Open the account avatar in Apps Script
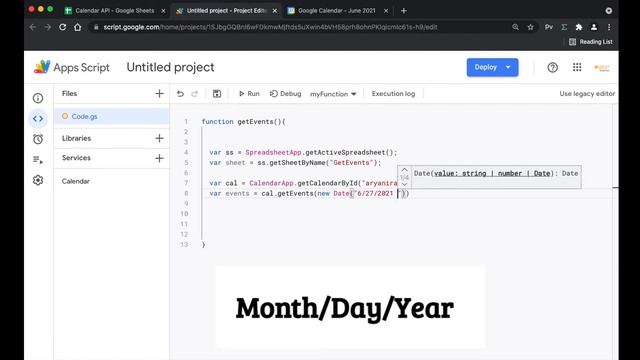The image size is (640, 360). 602,68
